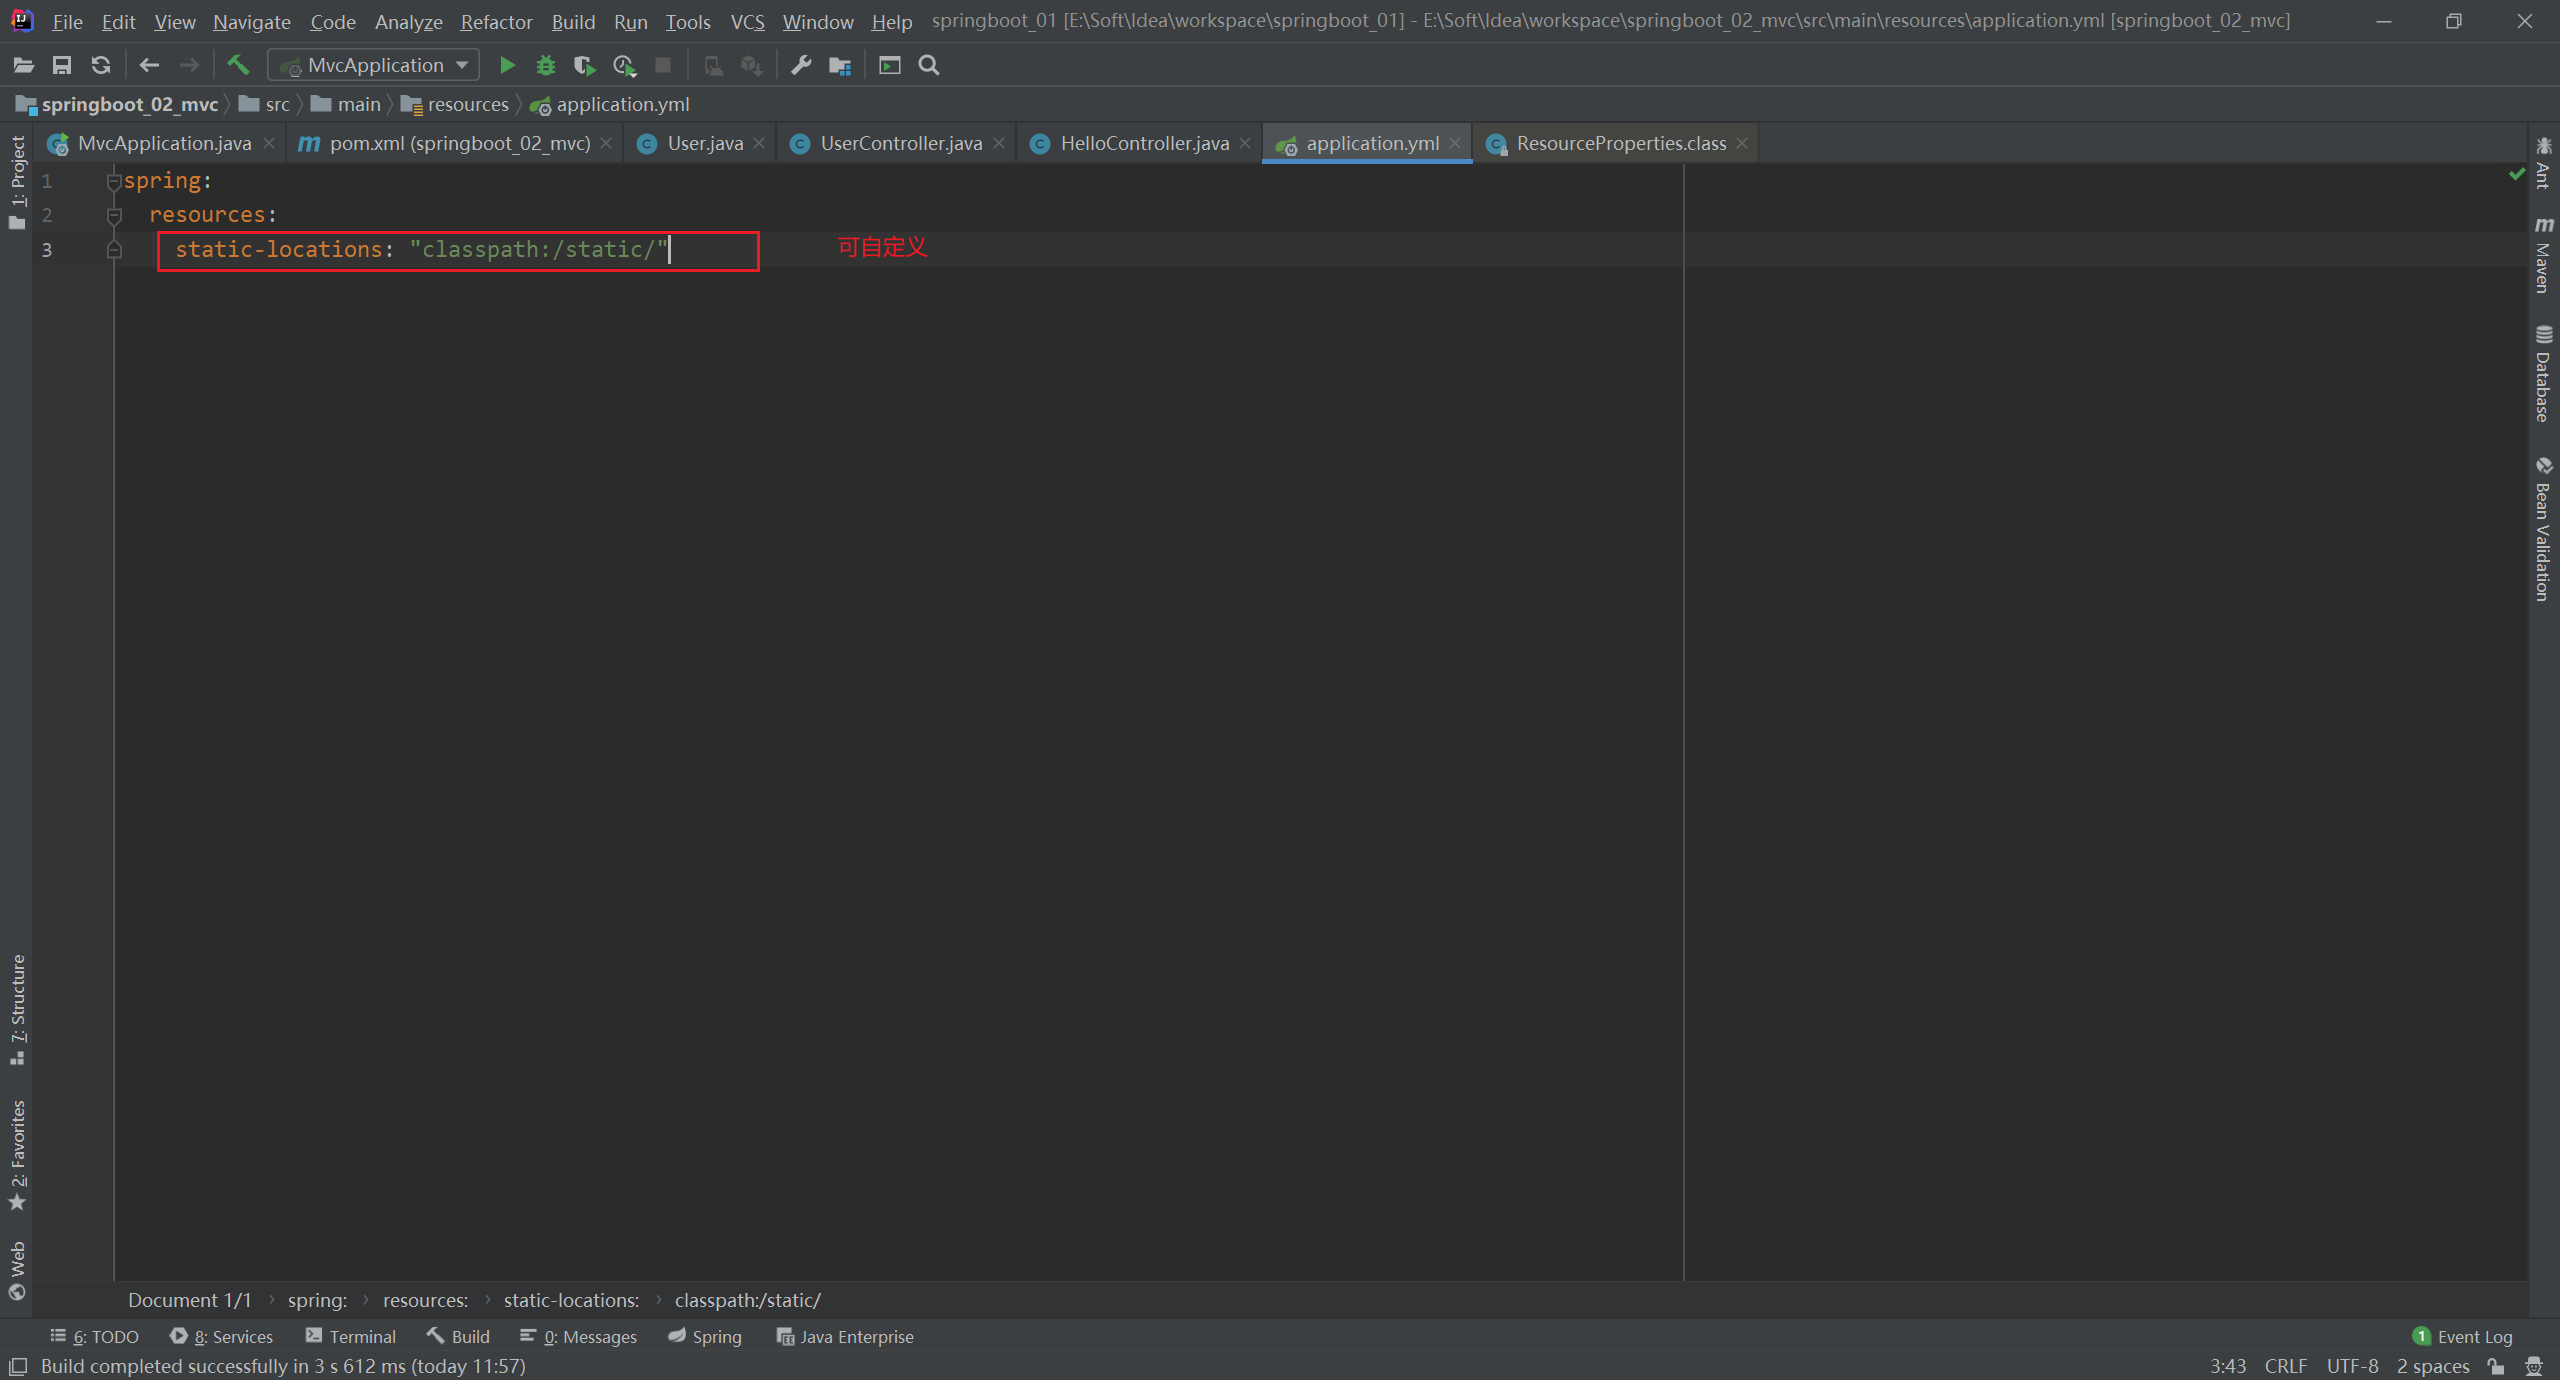Toggle read-only lock icon in status bar

tap(2497, 1366)
